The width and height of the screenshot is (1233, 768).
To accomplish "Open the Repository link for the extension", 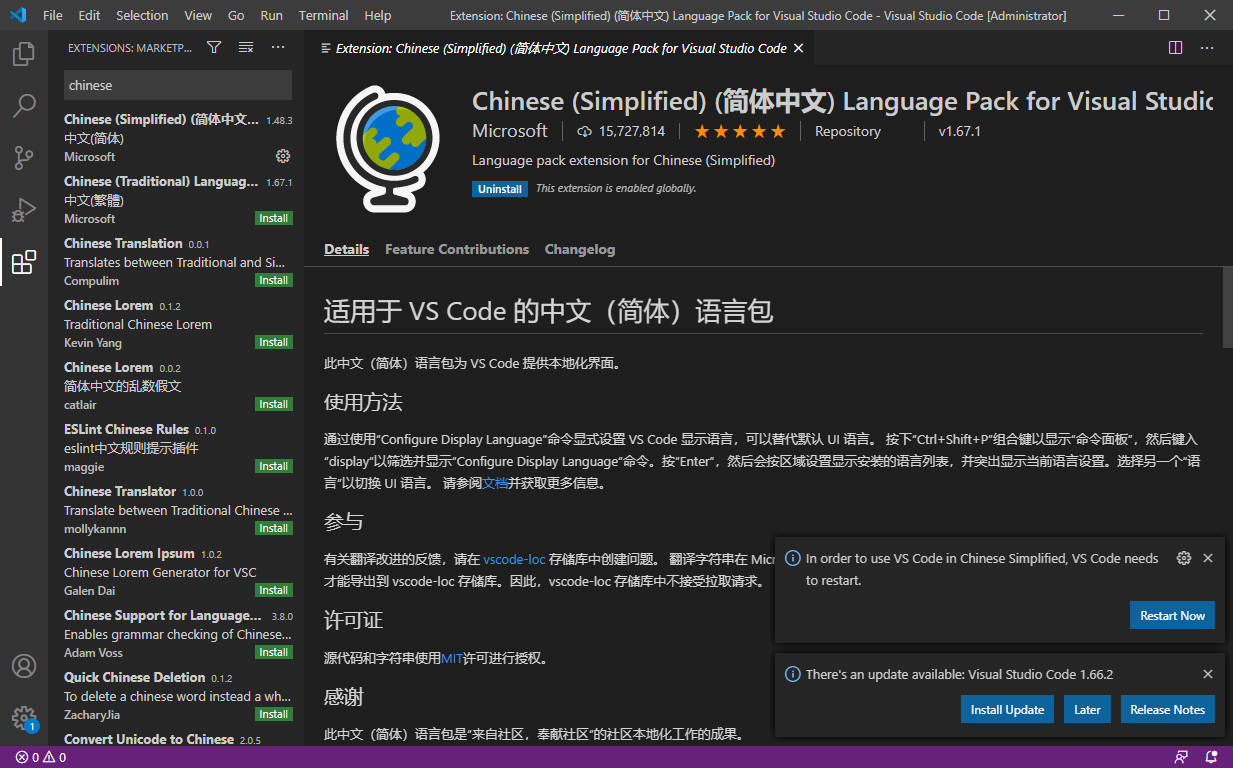I will tap(846, 130).
